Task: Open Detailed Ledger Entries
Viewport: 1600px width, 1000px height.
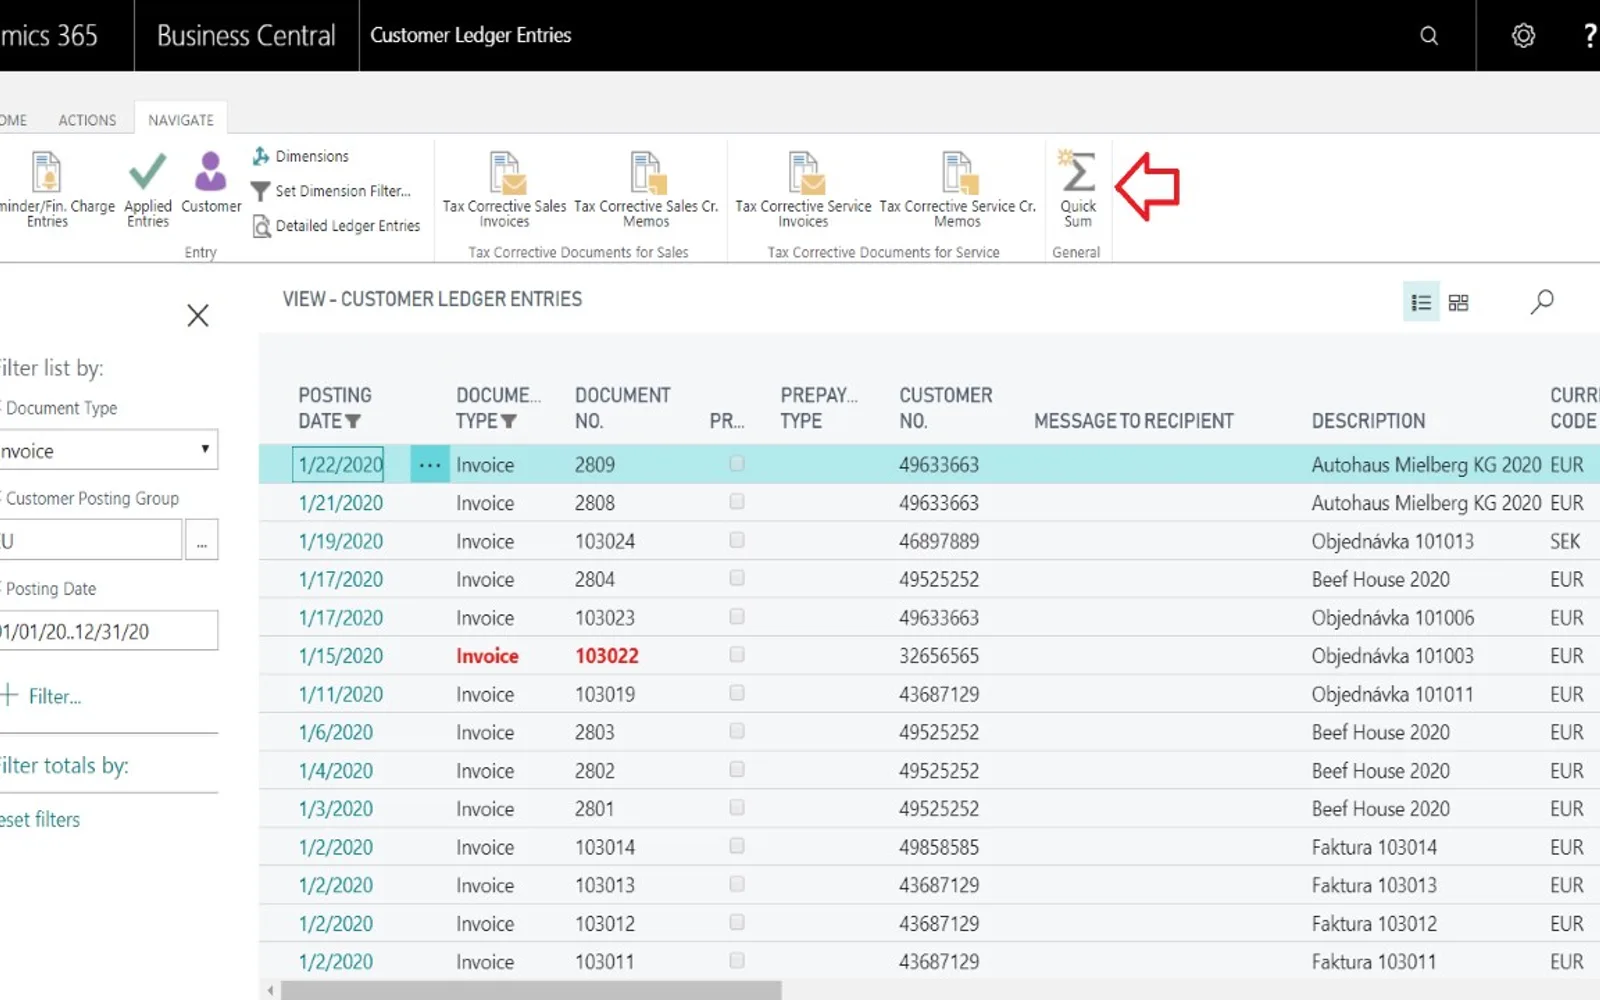Action: click(336, 226)
